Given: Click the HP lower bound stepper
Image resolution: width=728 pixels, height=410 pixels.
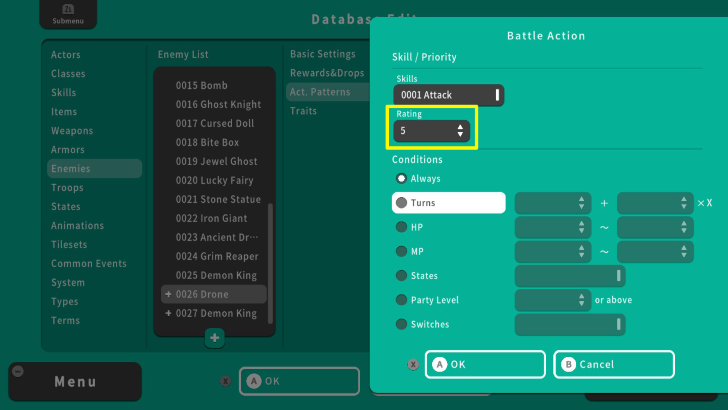Looking at the screenshot, I should coord(553,227).
